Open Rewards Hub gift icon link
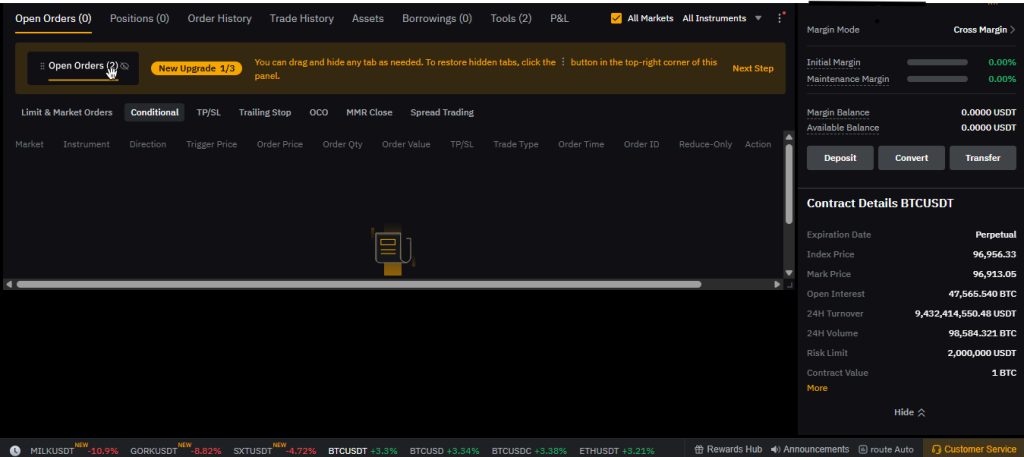The width and height of the screenshot is (1024, 457). point(728,449)
